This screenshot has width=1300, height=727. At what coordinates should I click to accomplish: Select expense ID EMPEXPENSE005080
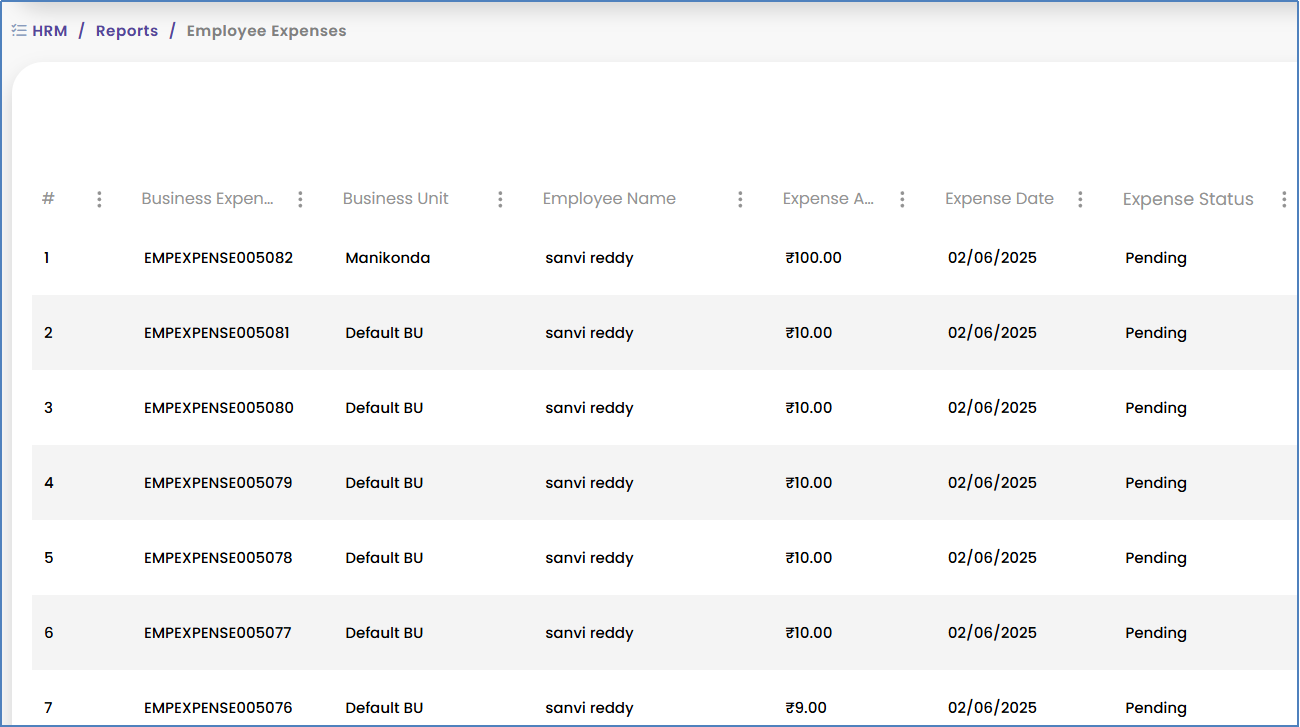point(219,408)
